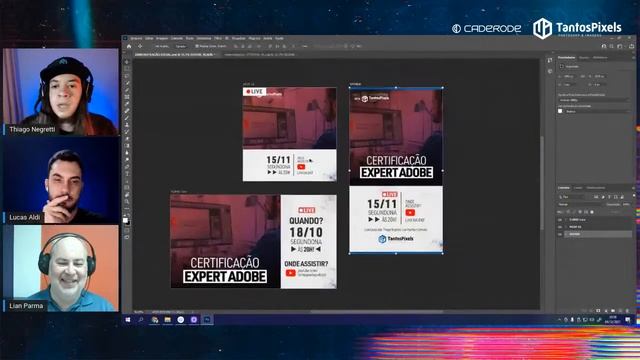Click the foreground color swatch in the toolbar

125,220
